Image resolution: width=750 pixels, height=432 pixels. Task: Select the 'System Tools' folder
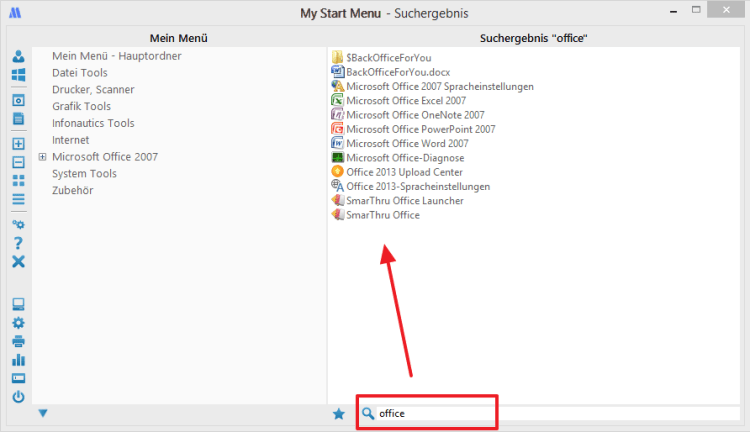84,173
